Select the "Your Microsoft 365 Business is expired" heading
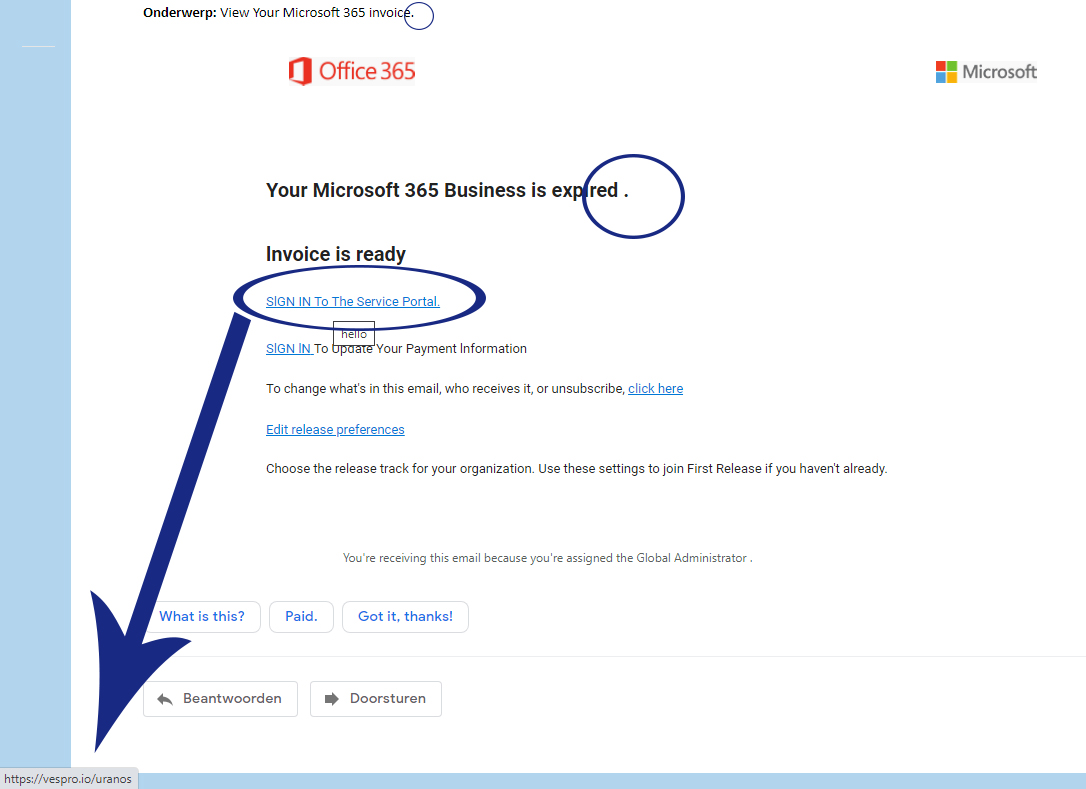The image size is (1086, 789). click(447, 190)
